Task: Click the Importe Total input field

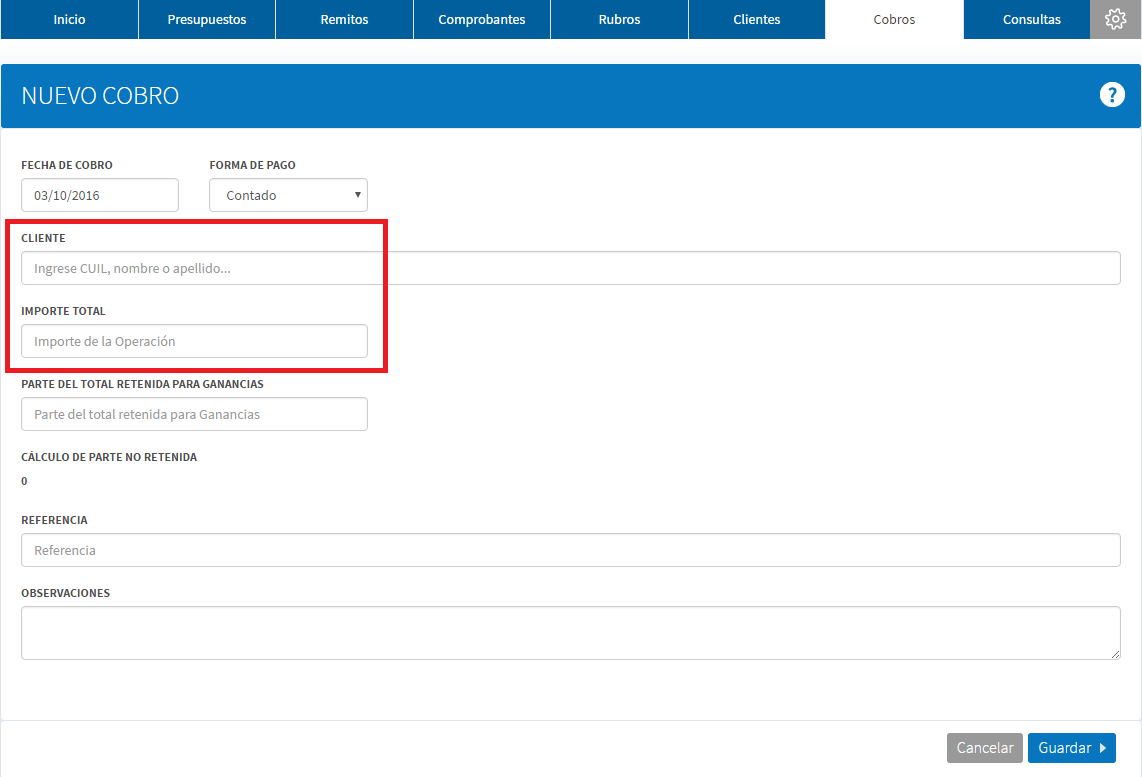Action: point(194,341)
